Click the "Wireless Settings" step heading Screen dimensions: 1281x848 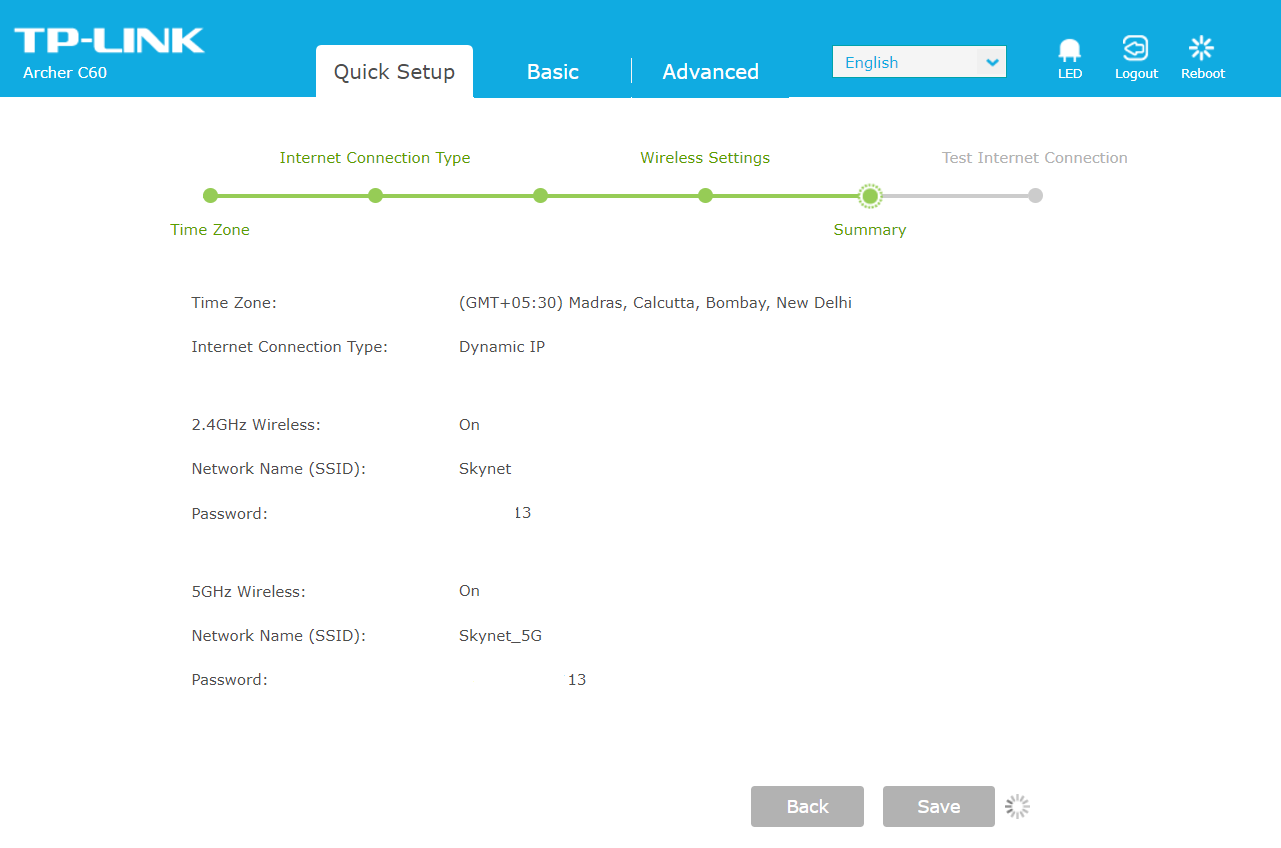pos(705,158)
